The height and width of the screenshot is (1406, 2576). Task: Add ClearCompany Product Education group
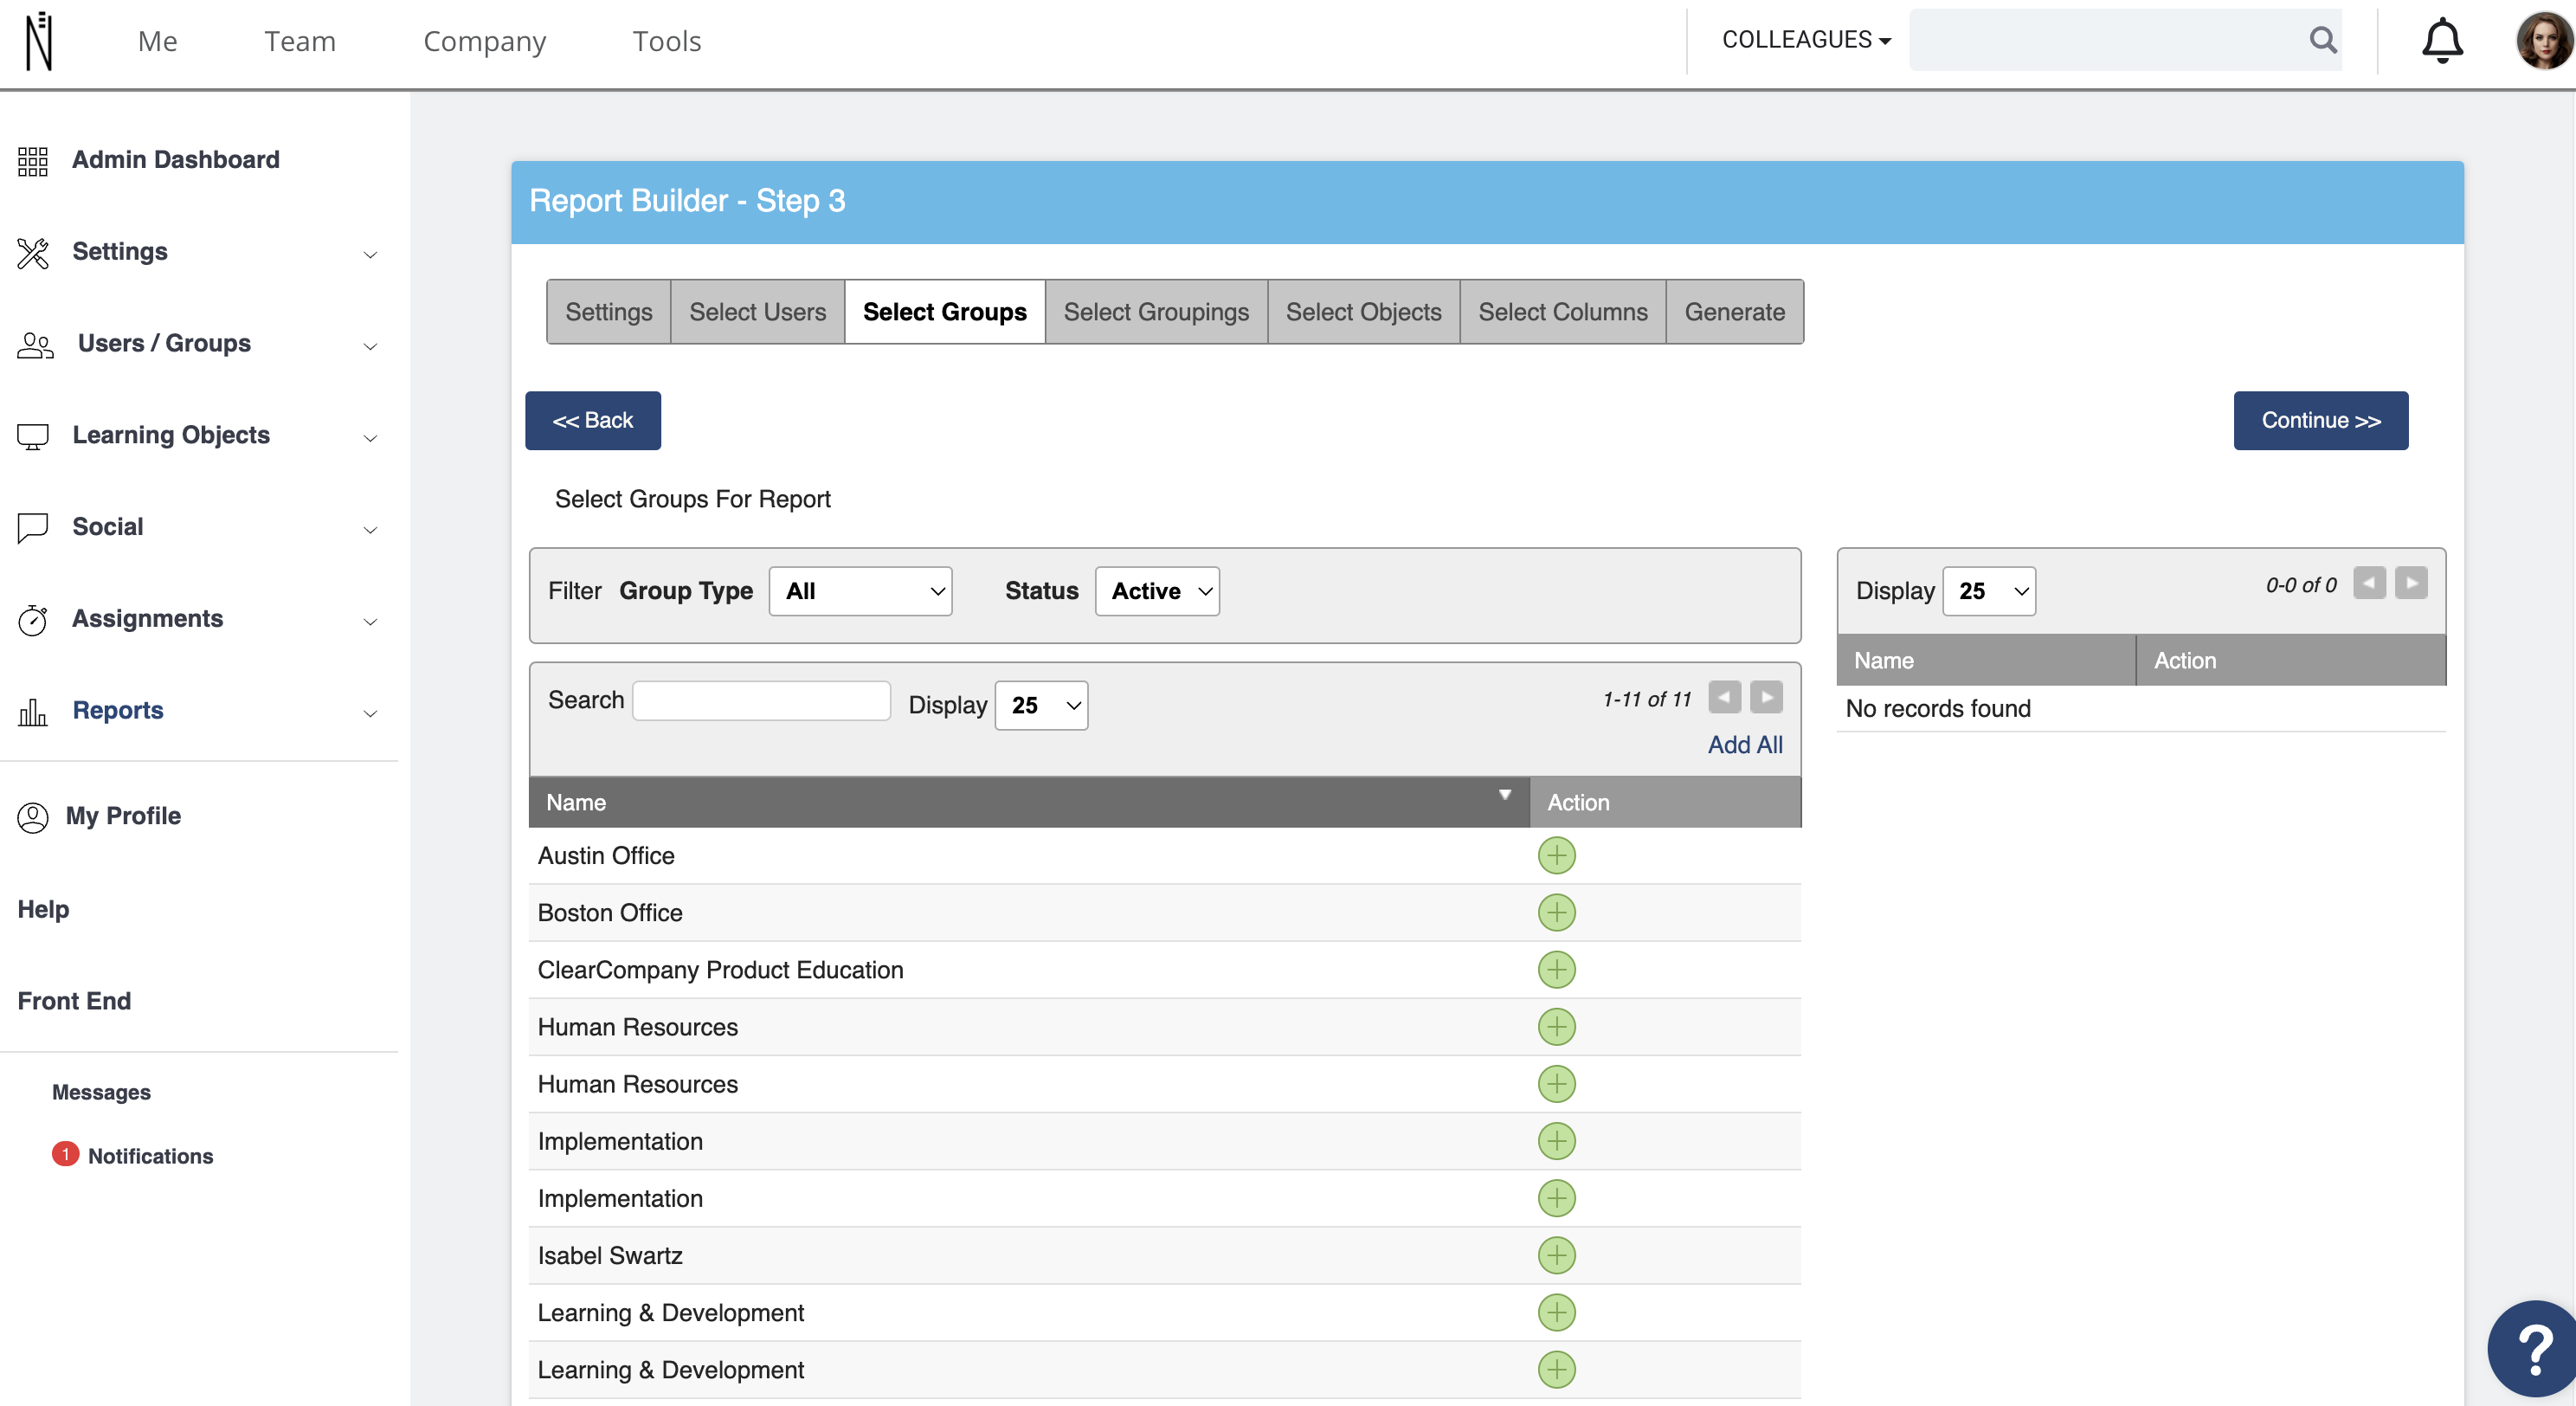pos(1556,969)
